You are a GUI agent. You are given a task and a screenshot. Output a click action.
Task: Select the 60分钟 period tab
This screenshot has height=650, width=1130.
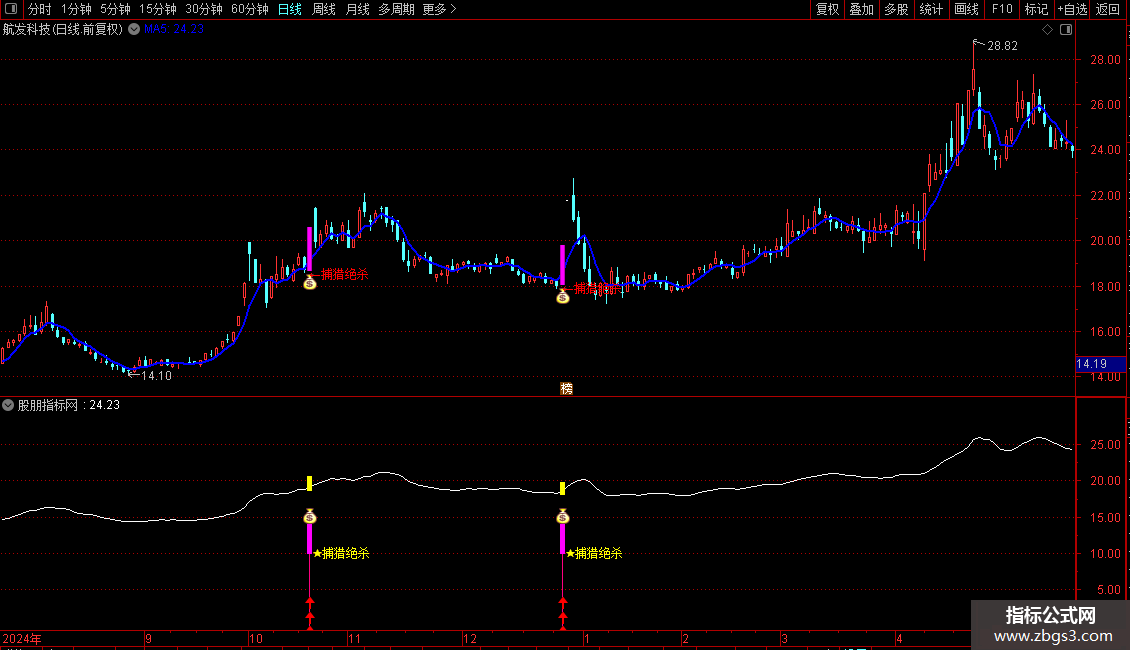tap(249, 9)
